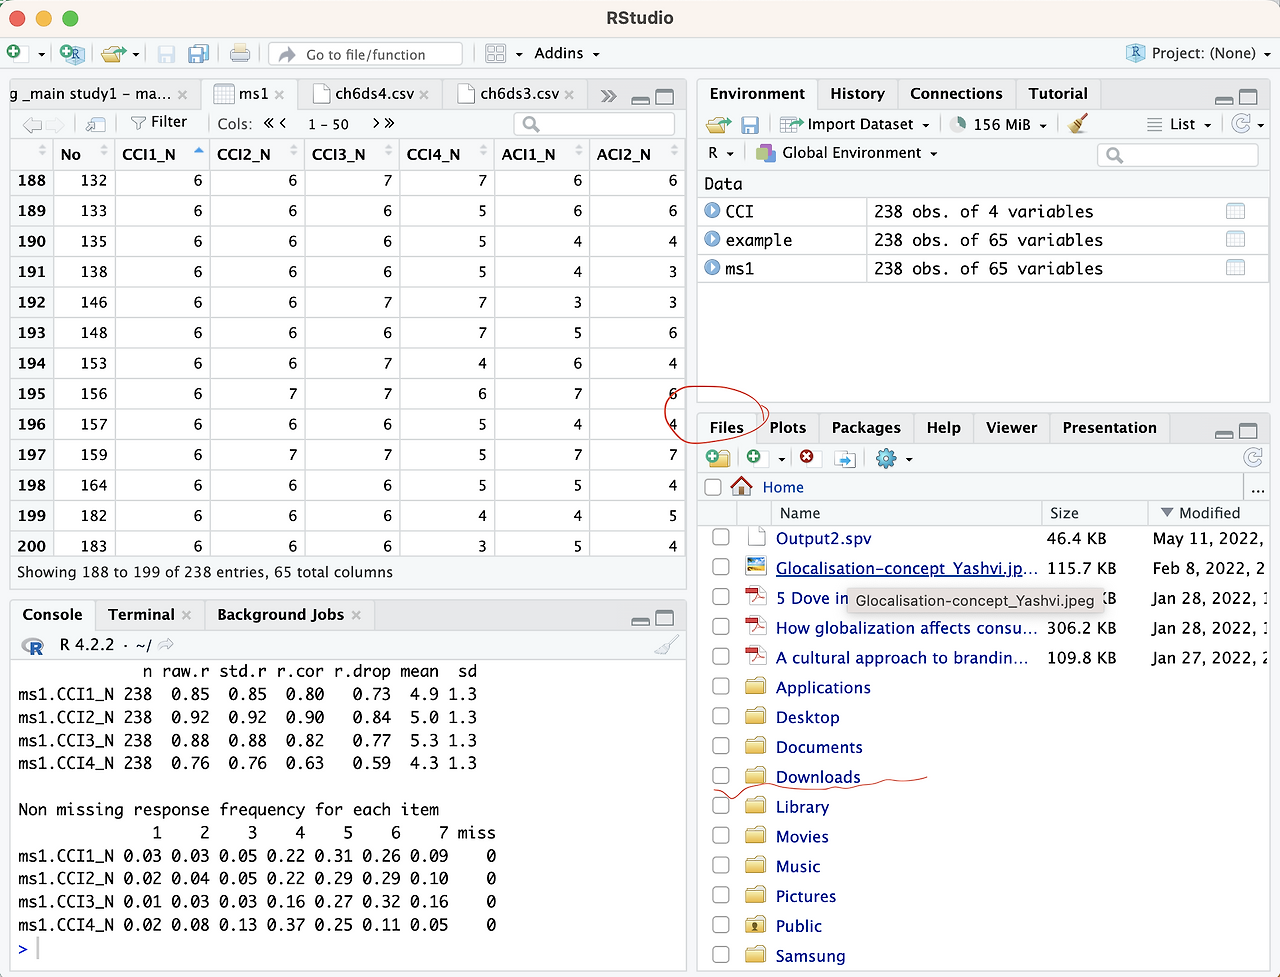Open the Packages tab
This screenshot has width=1280, height=977.
click(866, 428)
